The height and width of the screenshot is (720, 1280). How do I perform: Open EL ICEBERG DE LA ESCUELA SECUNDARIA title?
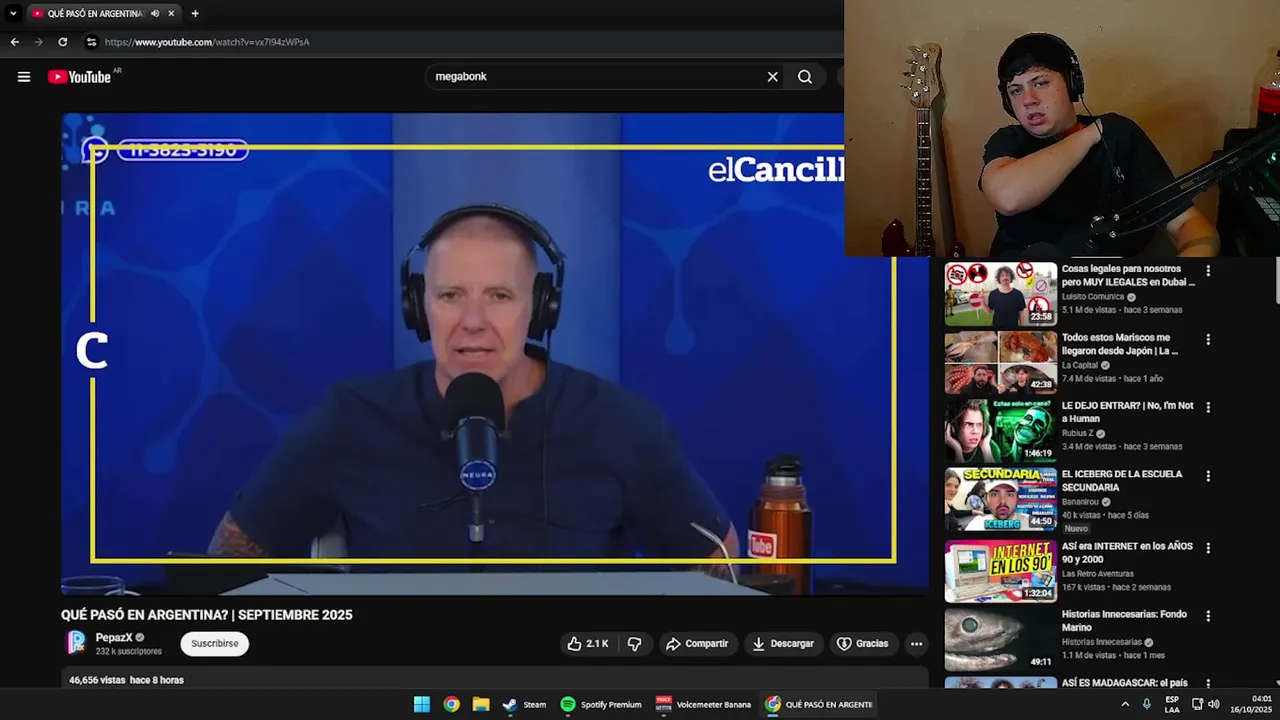click(1122, 481)
